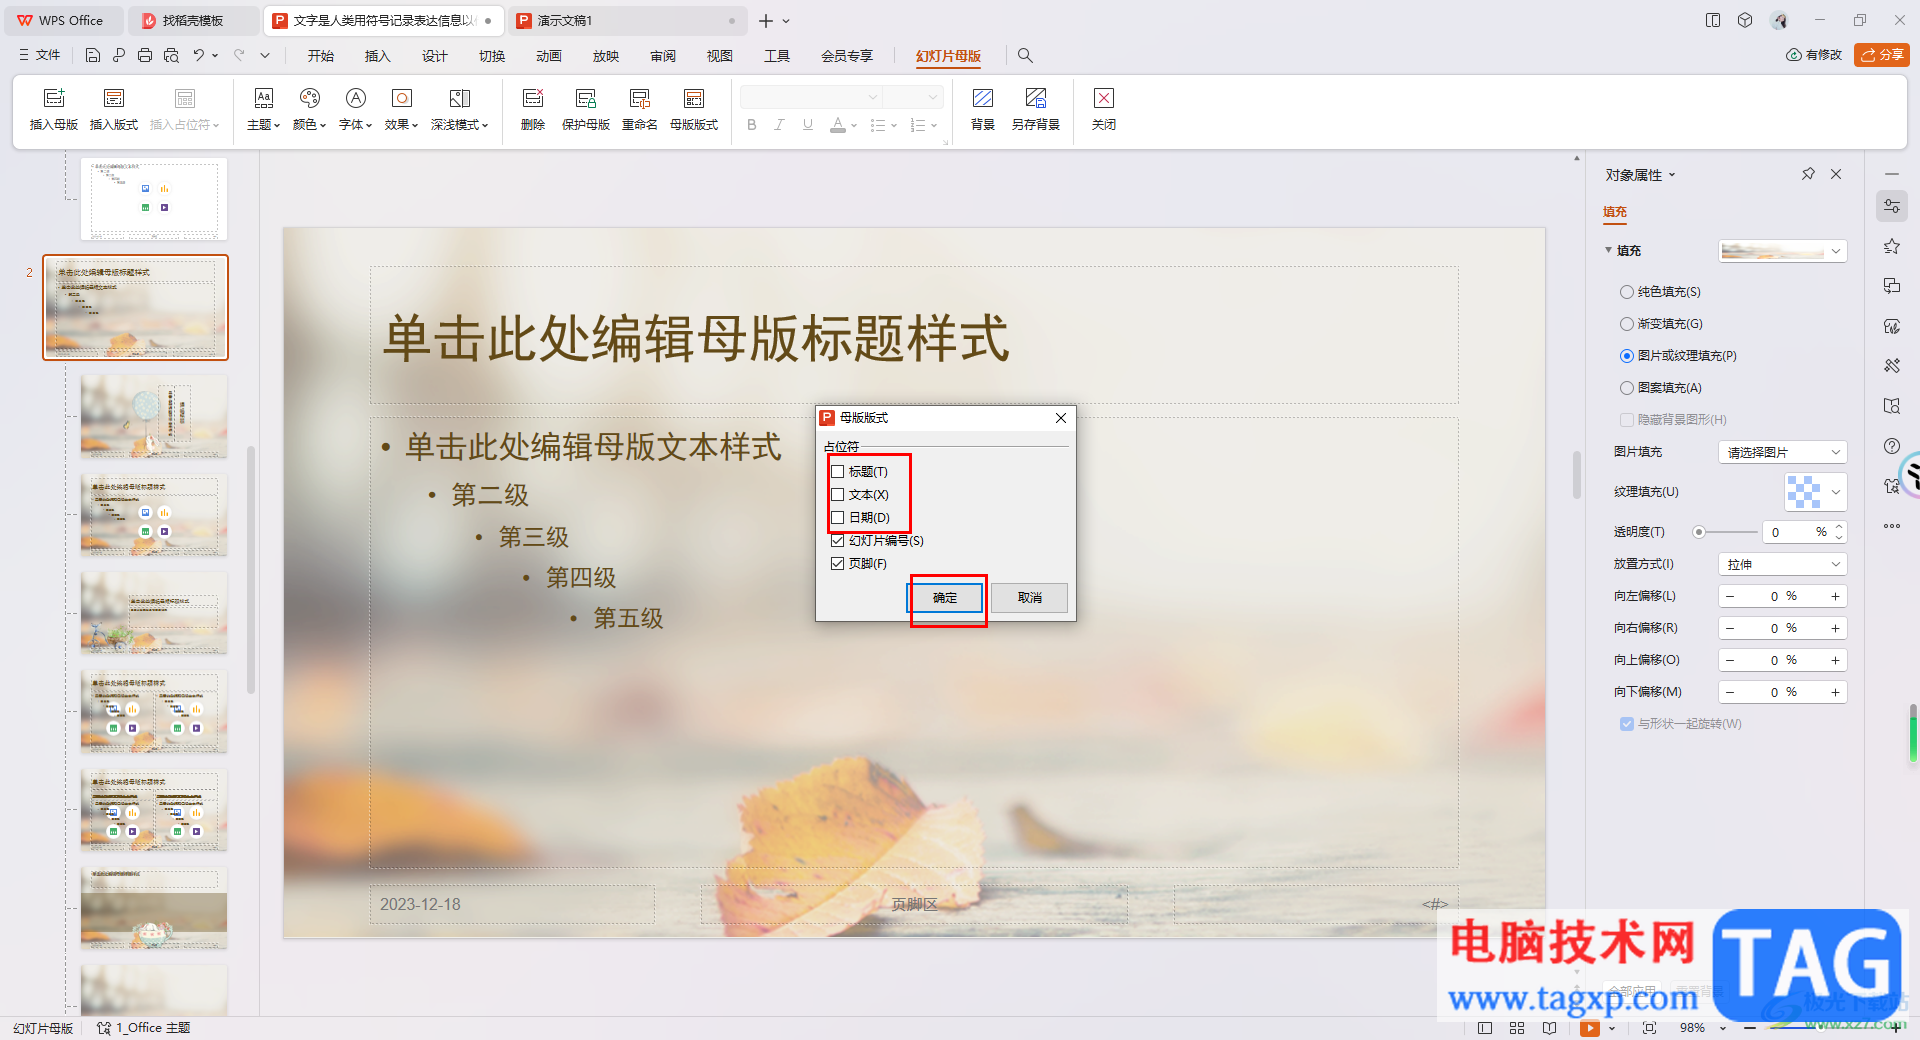This screenshot has height=1040, width=1920.
Task: Expand the Object Properties (对象属性) dropdown
Action: [1671, 175]
